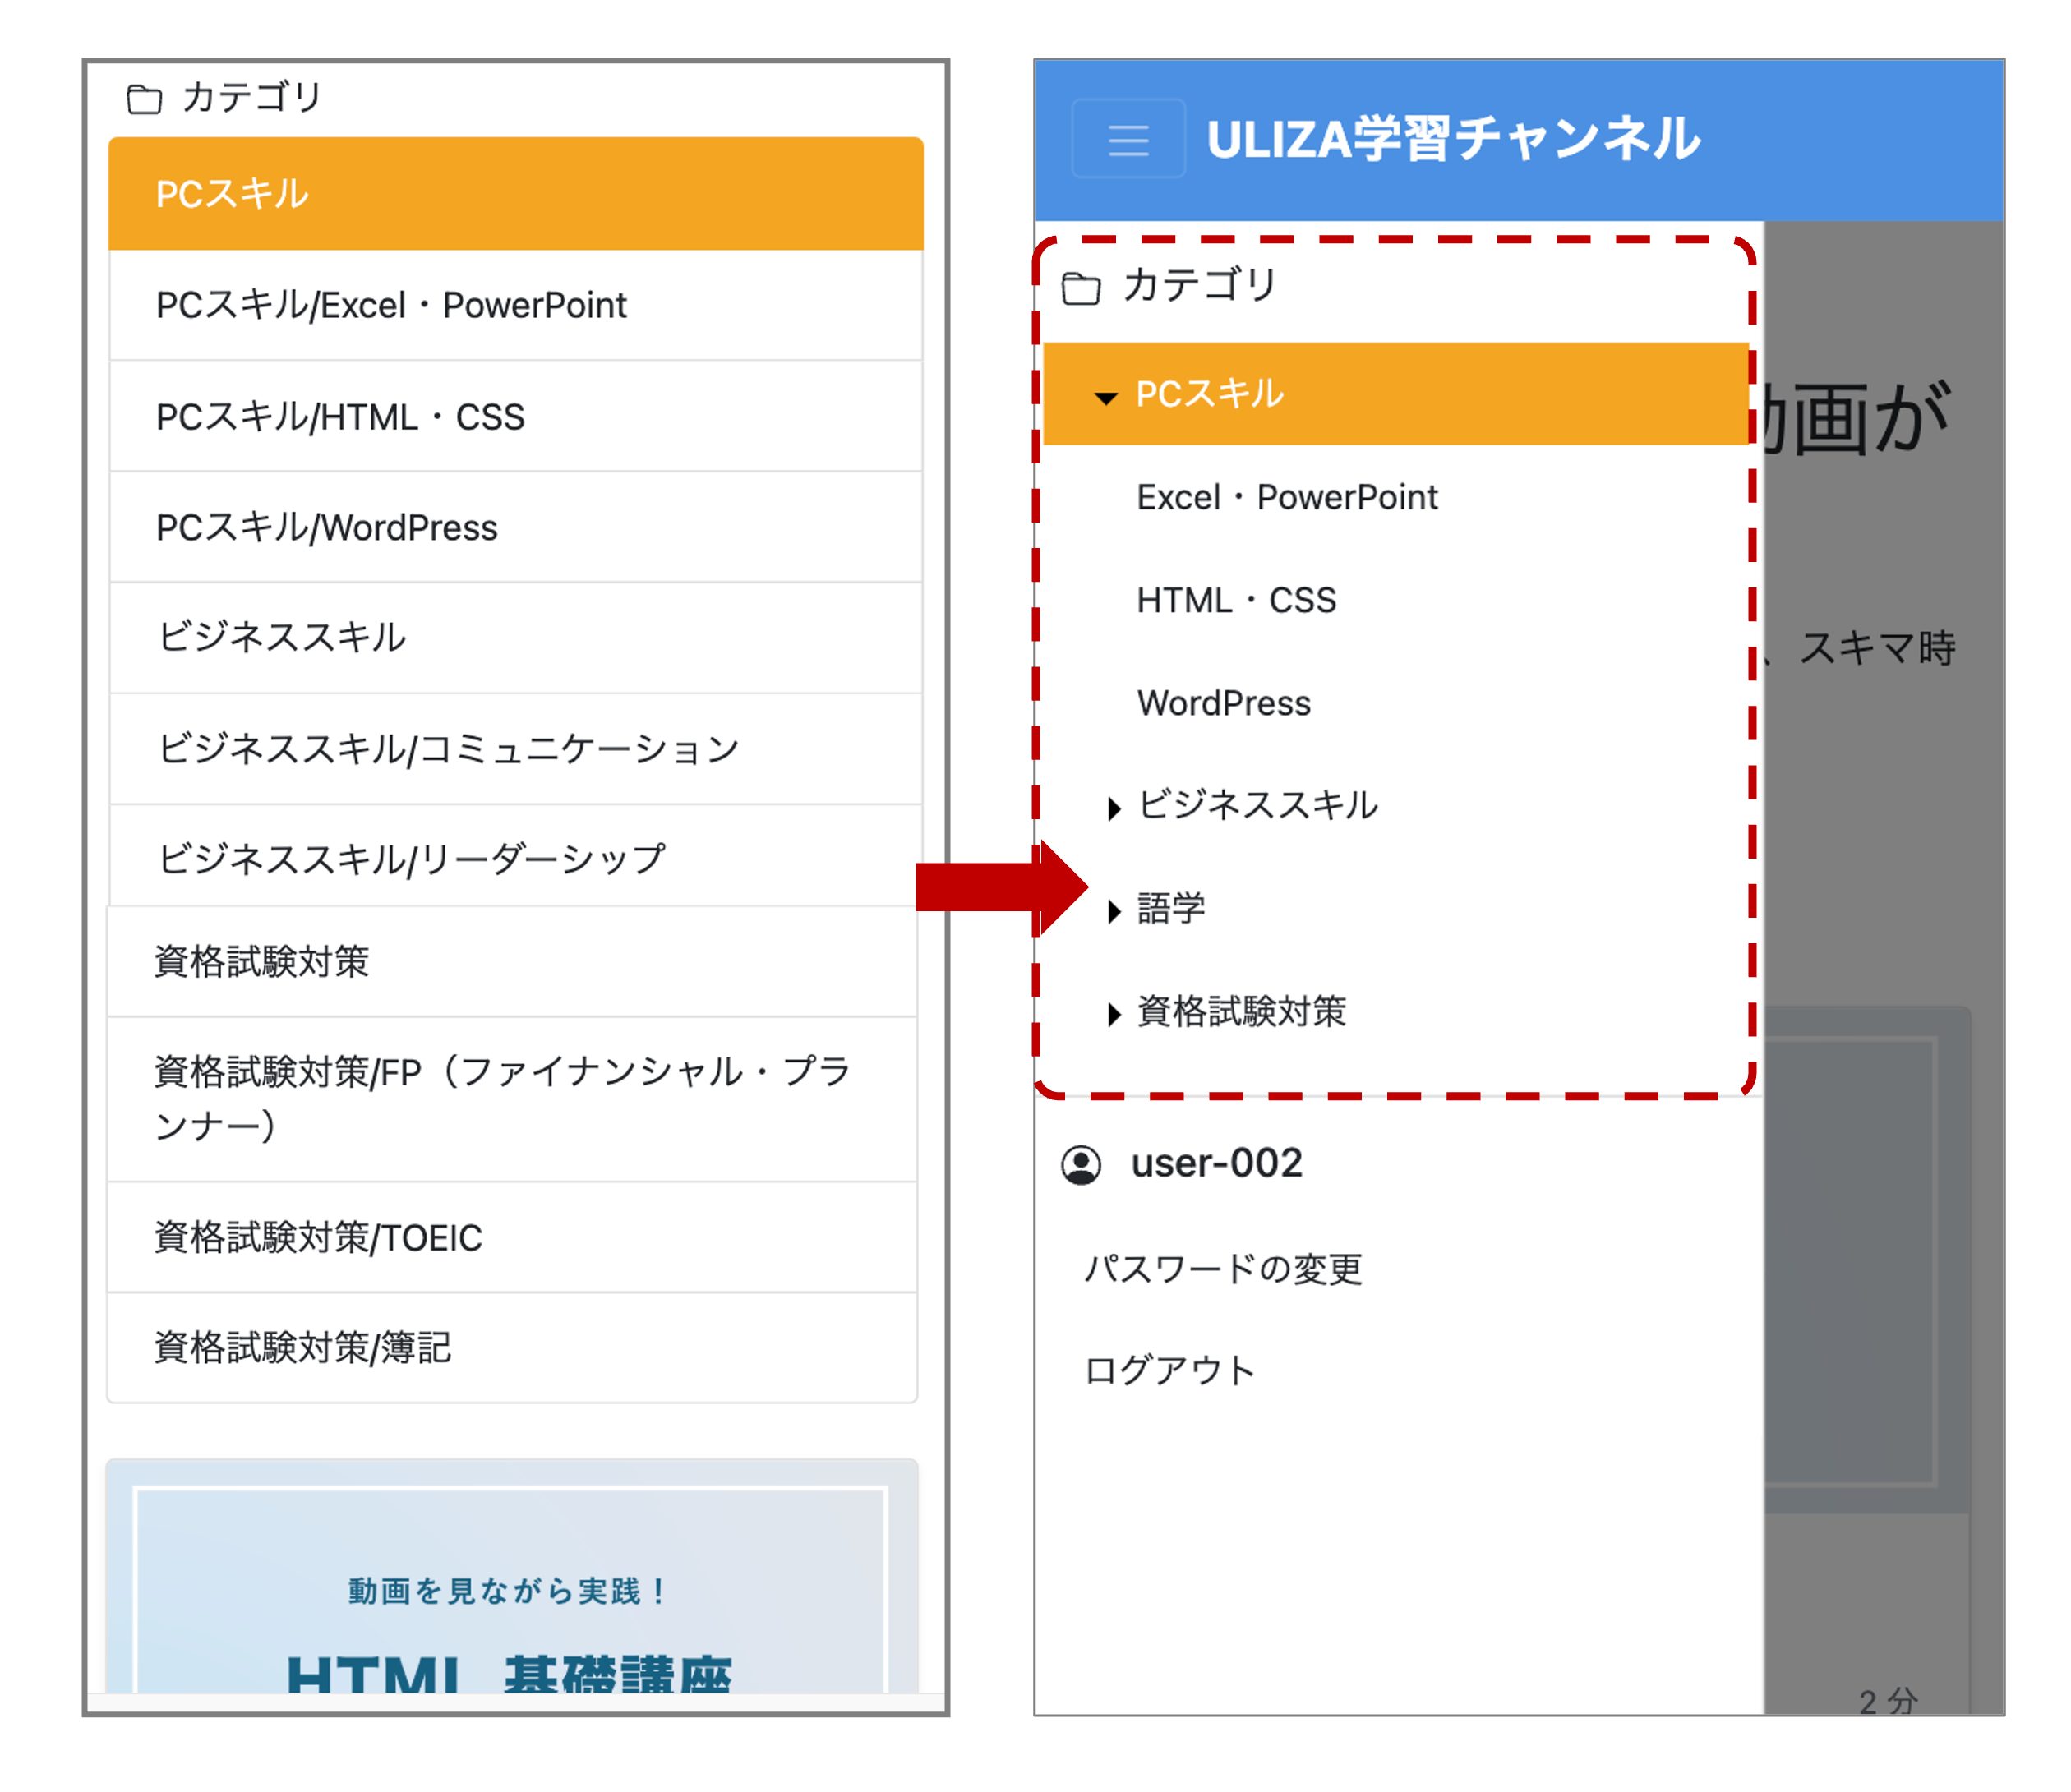The image size is (2071, 1792).
Task: Expand the 資格試験対策 category arrow
Action: point(1114,1014)
